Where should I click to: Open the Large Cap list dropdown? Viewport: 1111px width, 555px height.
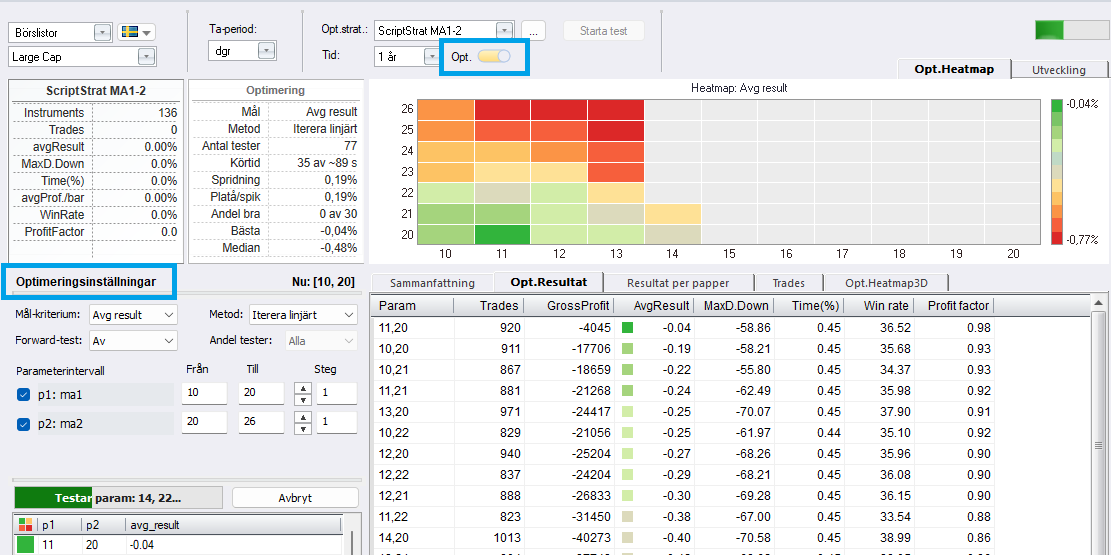147,57
